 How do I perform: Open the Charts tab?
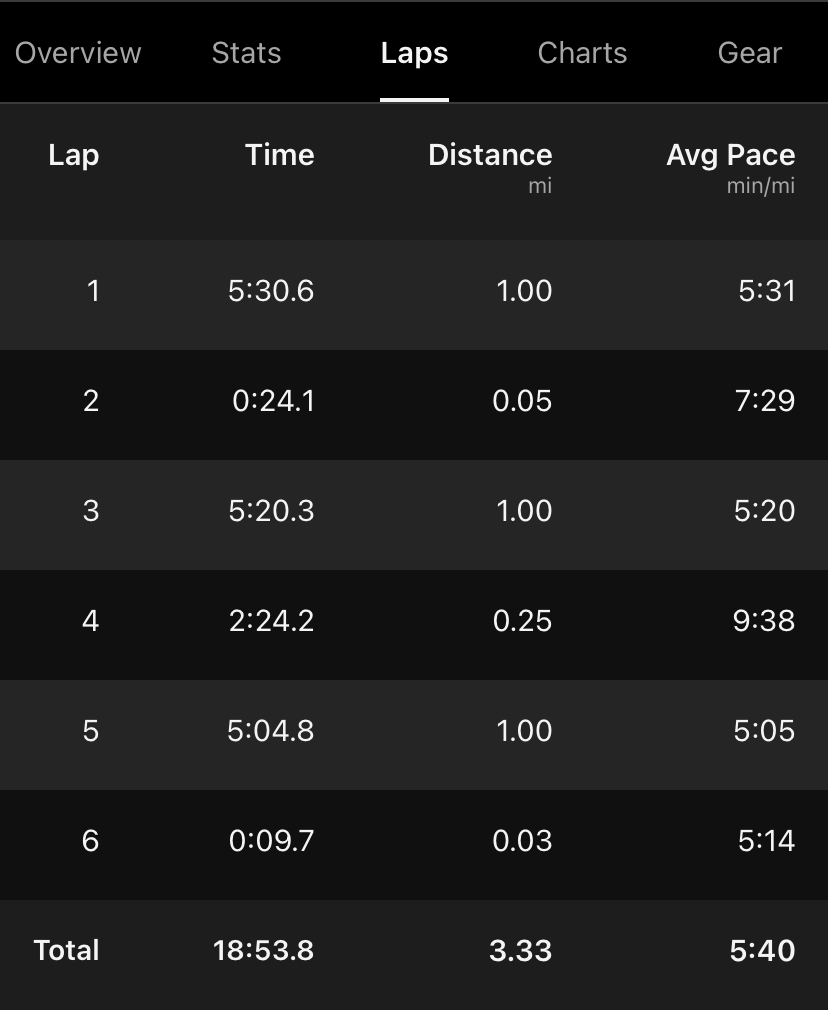tap(582, 53)
